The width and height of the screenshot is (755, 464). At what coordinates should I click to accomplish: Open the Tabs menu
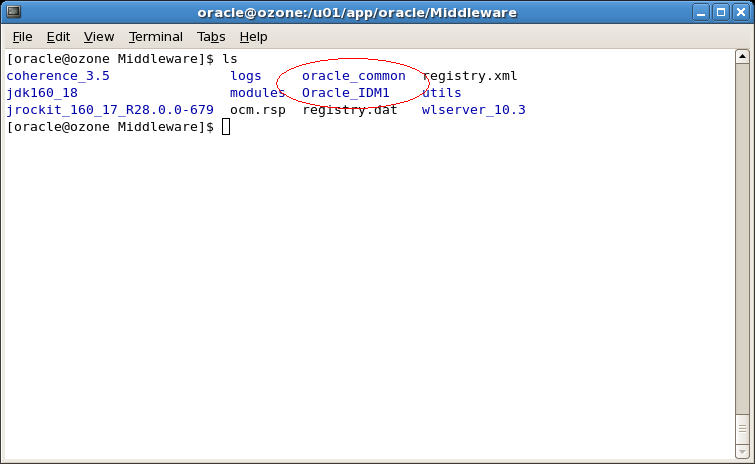pyautogui.click(x=211, y=37)
